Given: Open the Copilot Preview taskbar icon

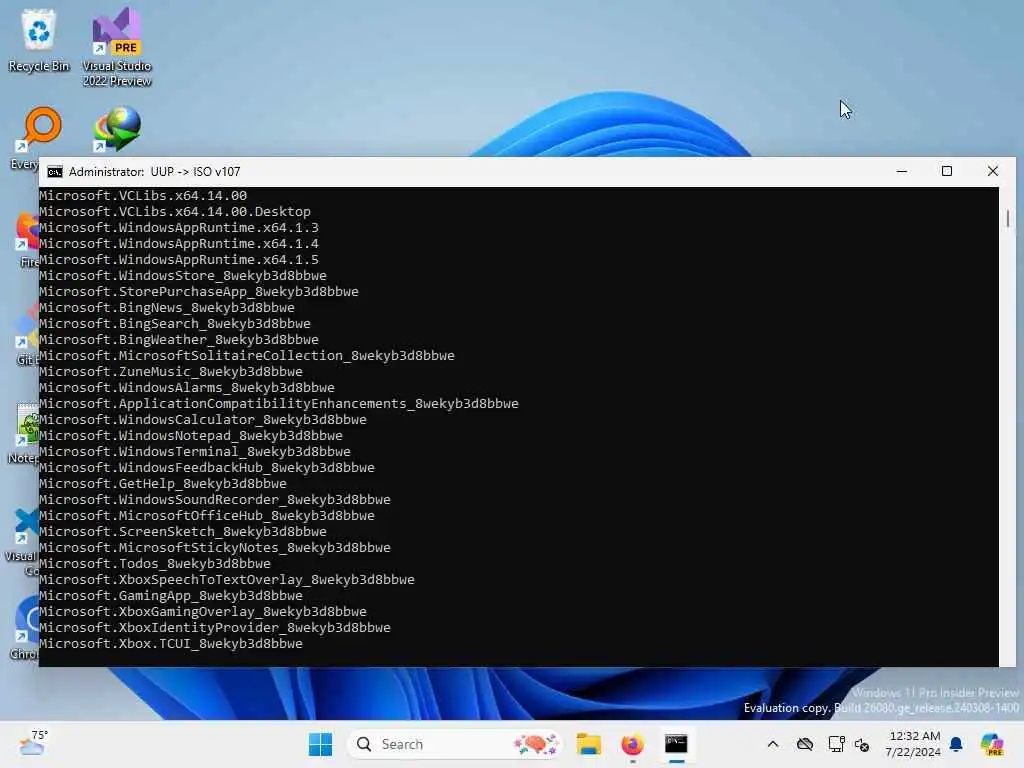Looking at the screenshot, I should [992, 744].
